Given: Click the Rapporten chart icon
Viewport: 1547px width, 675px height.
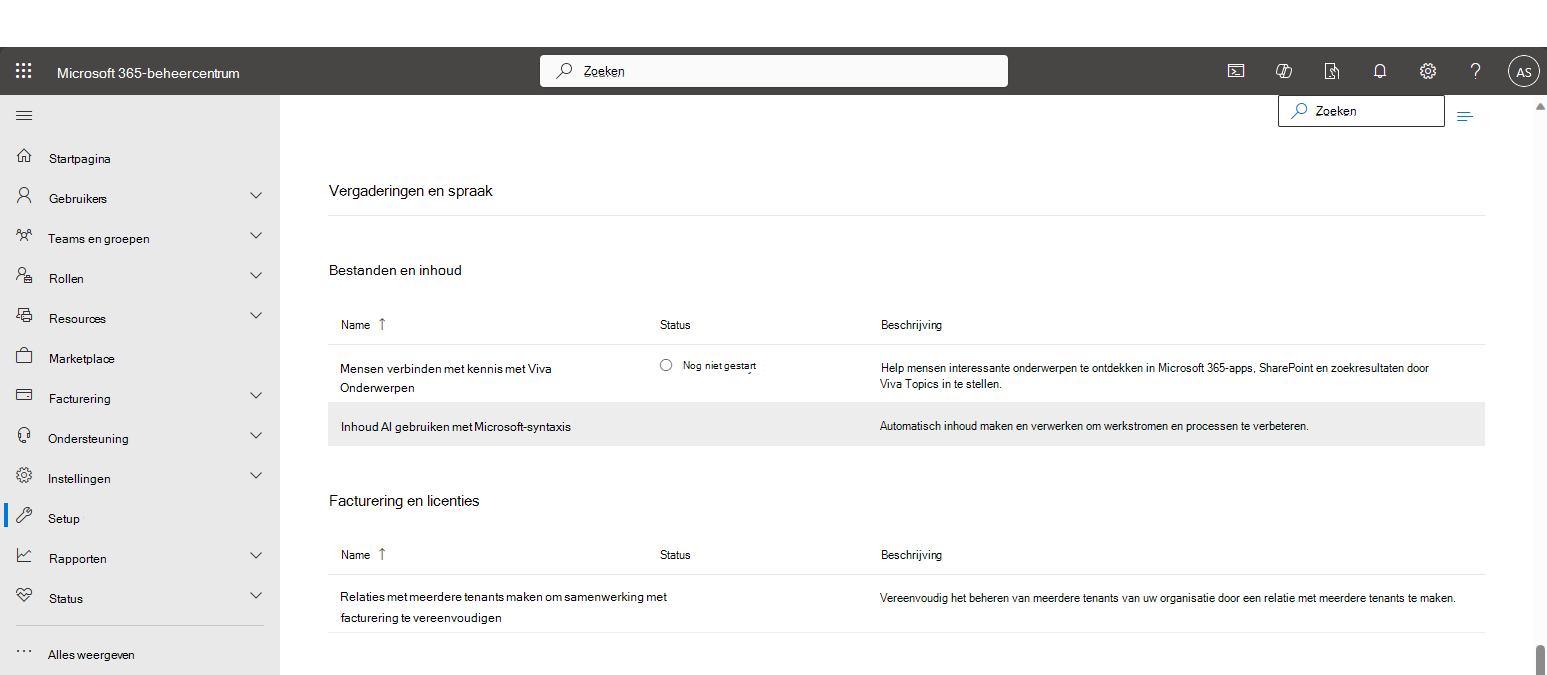Looking at the screenshot, I should [25, 557].
